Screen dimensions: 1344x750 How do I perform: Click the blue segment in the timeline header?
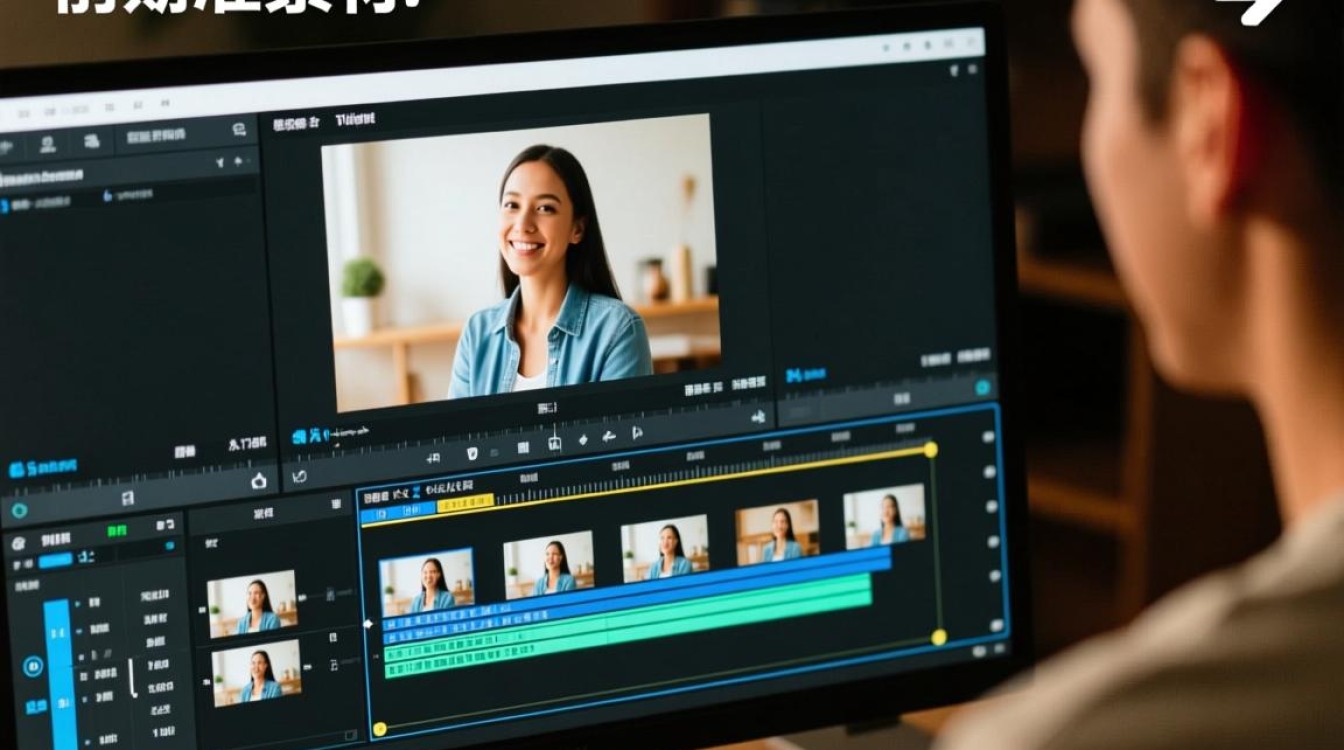[x=398, y=513]
